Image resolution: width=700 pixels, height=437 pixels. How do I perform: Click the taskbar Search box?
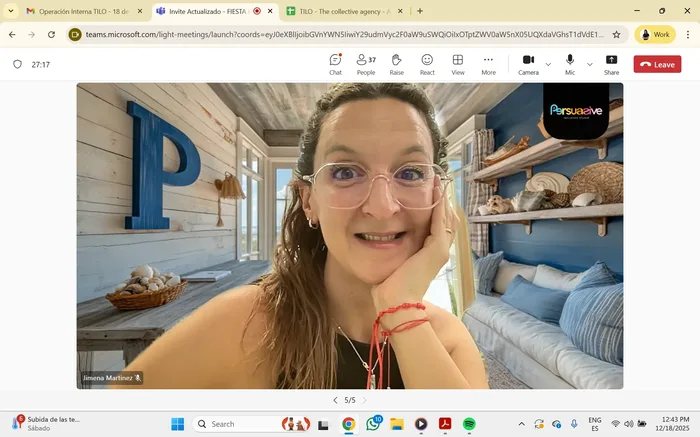coord(251,424)
